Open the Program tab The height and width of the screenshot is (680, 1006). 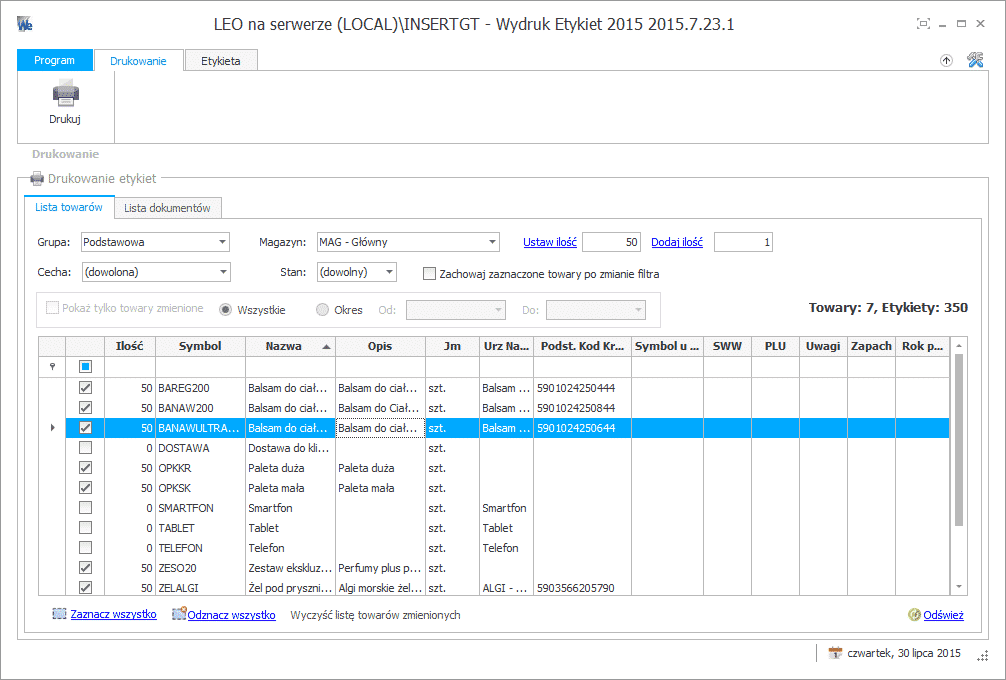(x=55, y=60)
